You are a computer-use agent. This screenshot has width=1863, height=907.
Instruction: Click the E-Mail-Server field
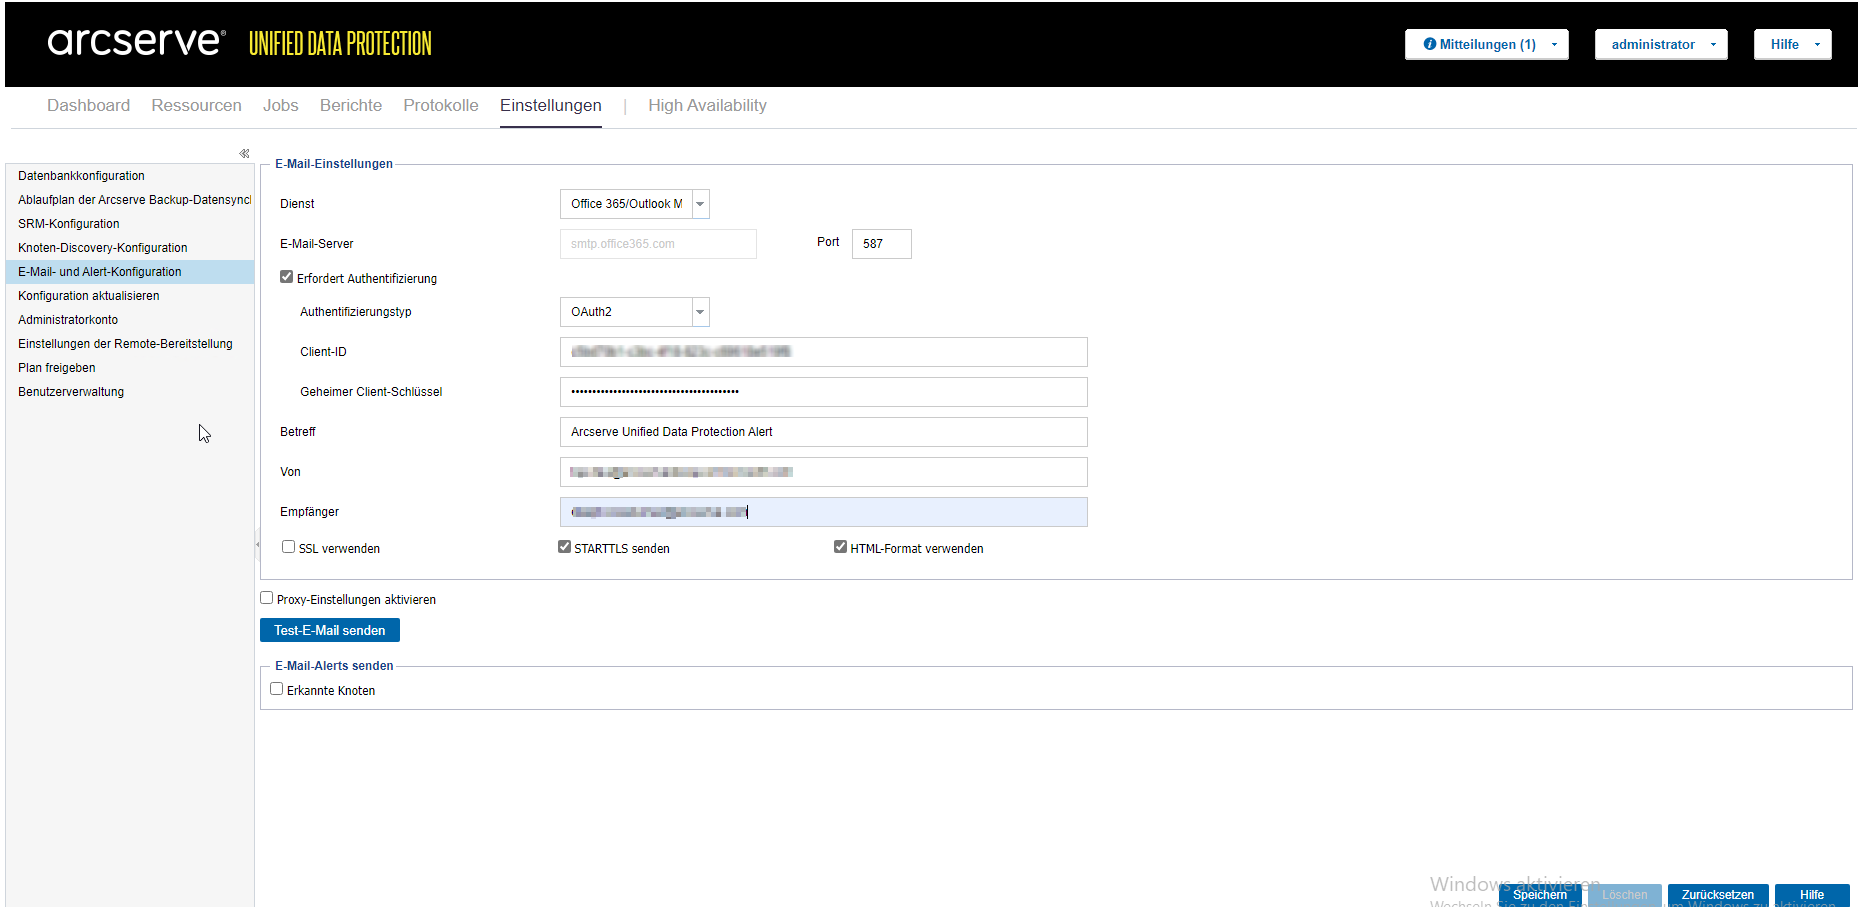click(658, 244)
